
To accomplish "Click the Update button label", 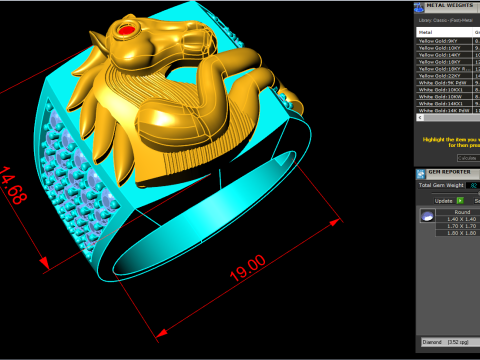I will click(443, 201).
